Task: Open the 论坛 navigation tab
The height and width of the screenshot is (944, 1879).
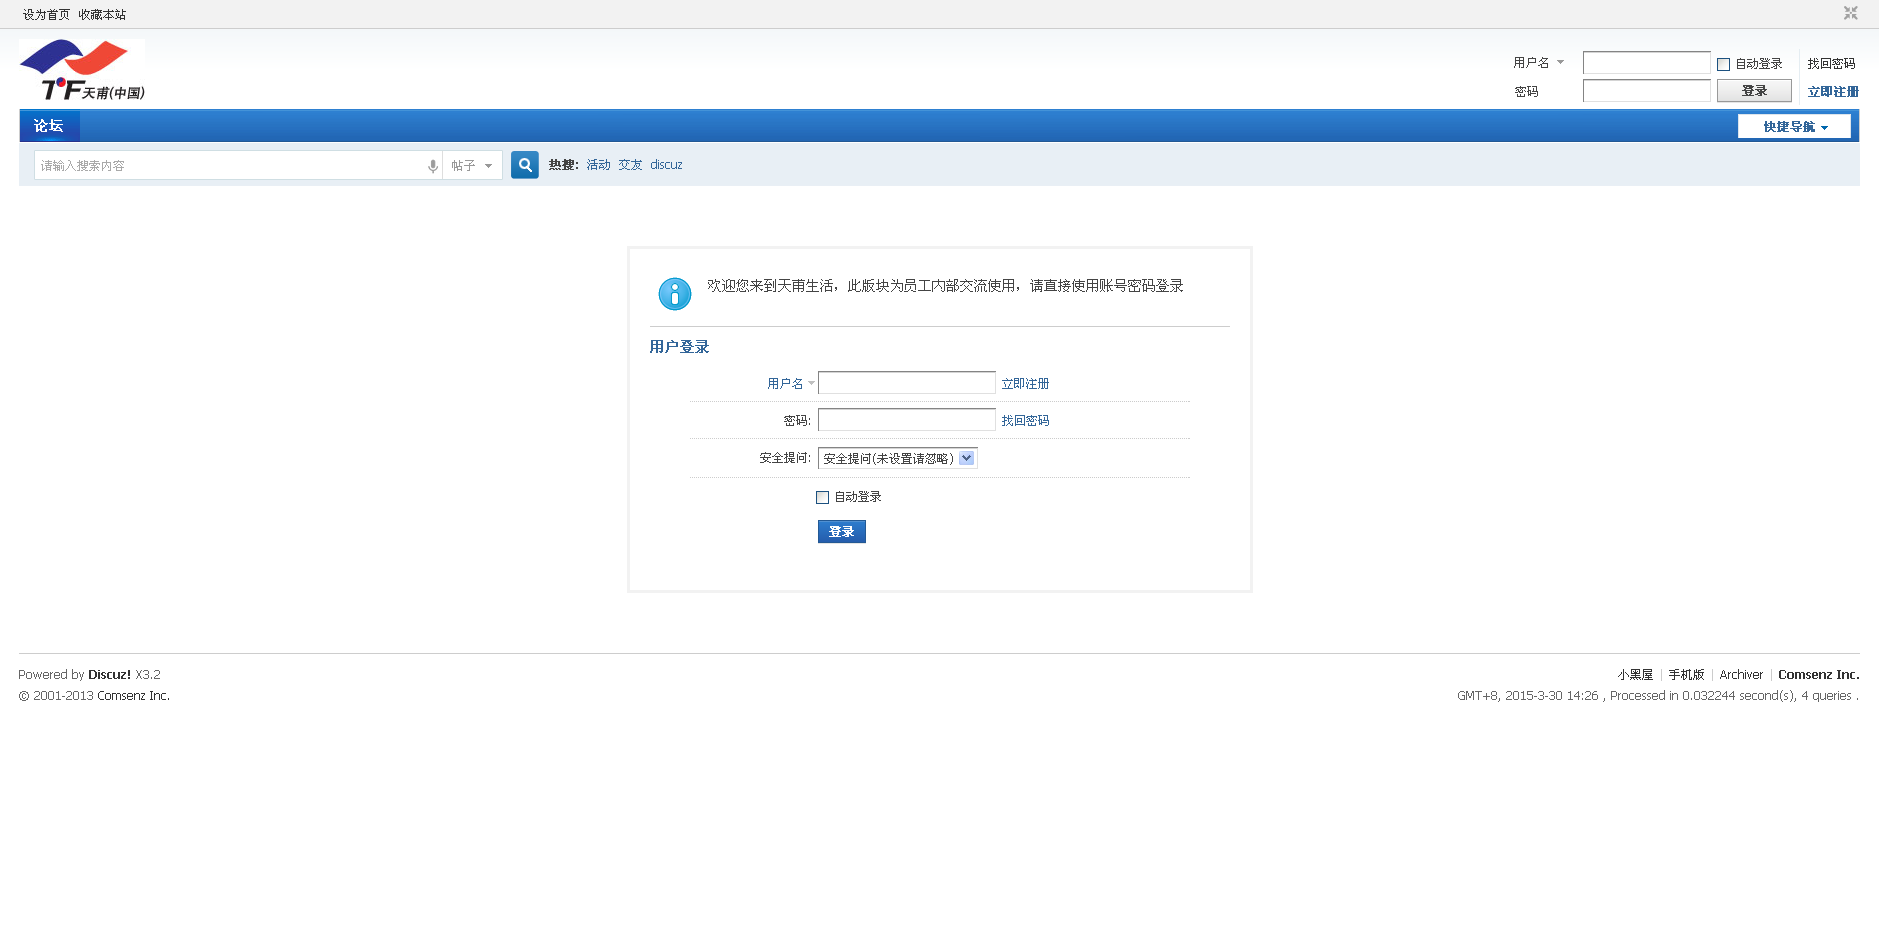Action: 48,126
